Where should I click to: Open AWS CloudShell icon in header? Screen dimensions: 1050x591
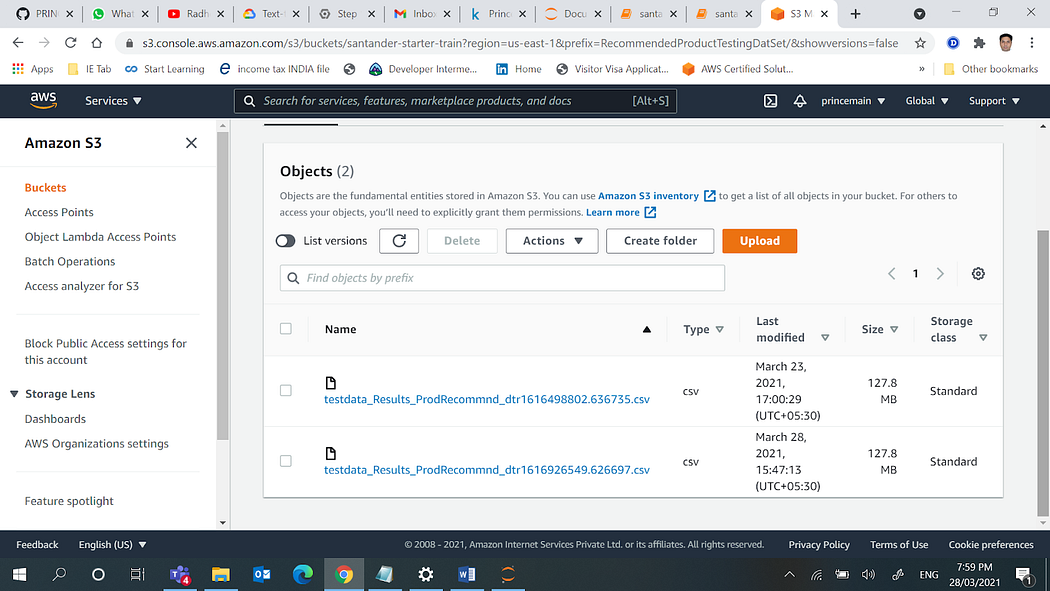[770, 101]
